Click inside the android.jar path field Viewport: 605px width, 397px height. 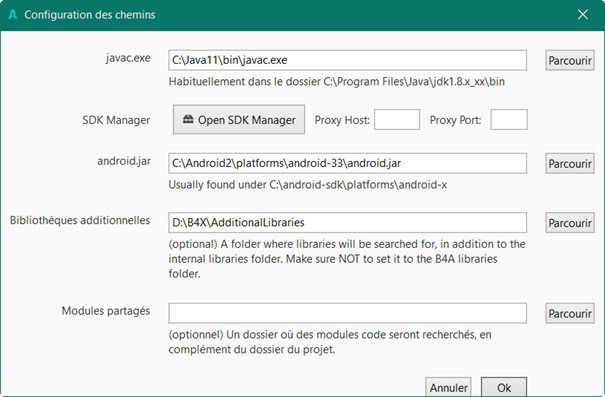[347, 163]
